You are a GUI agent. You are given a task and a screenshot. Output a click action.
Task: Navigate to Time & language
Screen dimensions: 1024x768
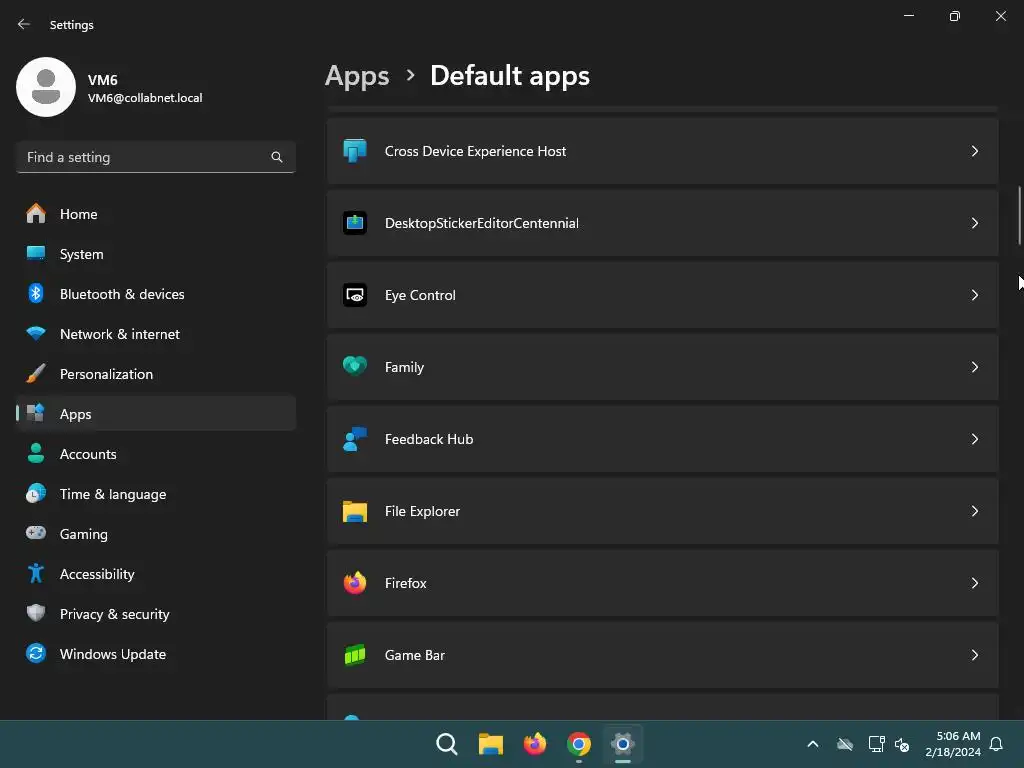click(x=156, y=494)
